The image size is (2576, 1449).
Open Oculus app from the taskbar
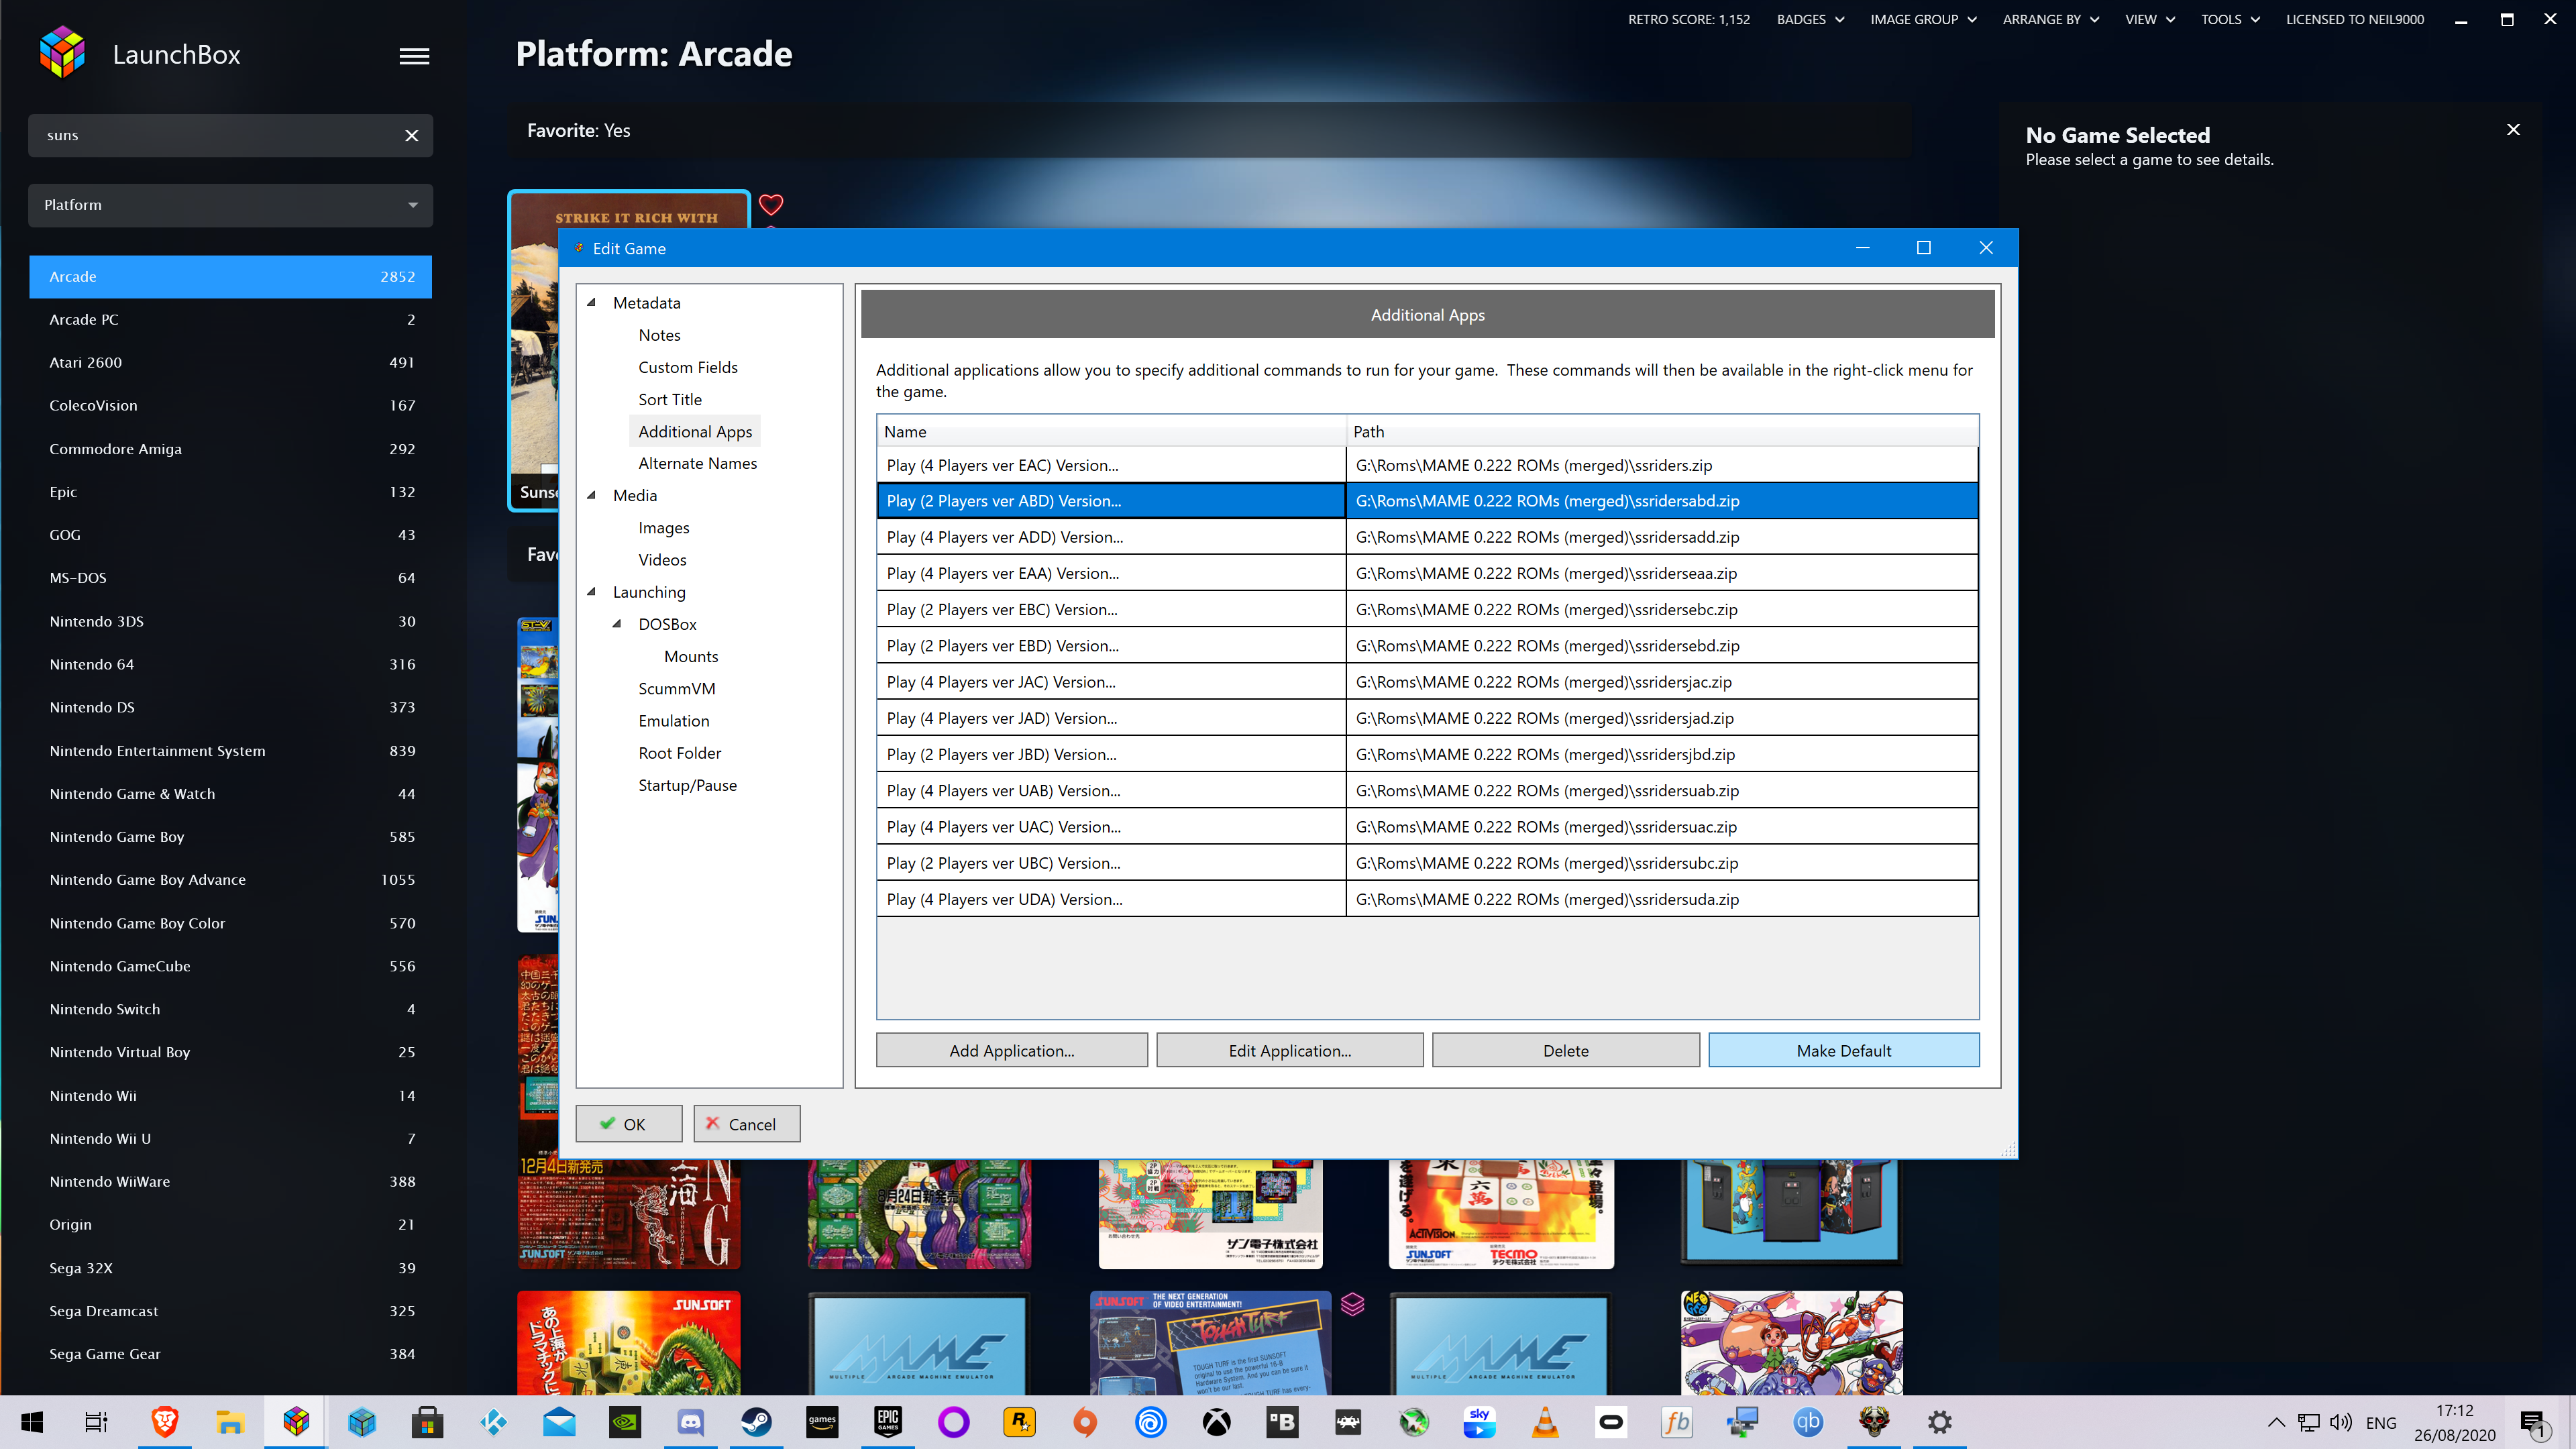click(x=1611, y=1421)
